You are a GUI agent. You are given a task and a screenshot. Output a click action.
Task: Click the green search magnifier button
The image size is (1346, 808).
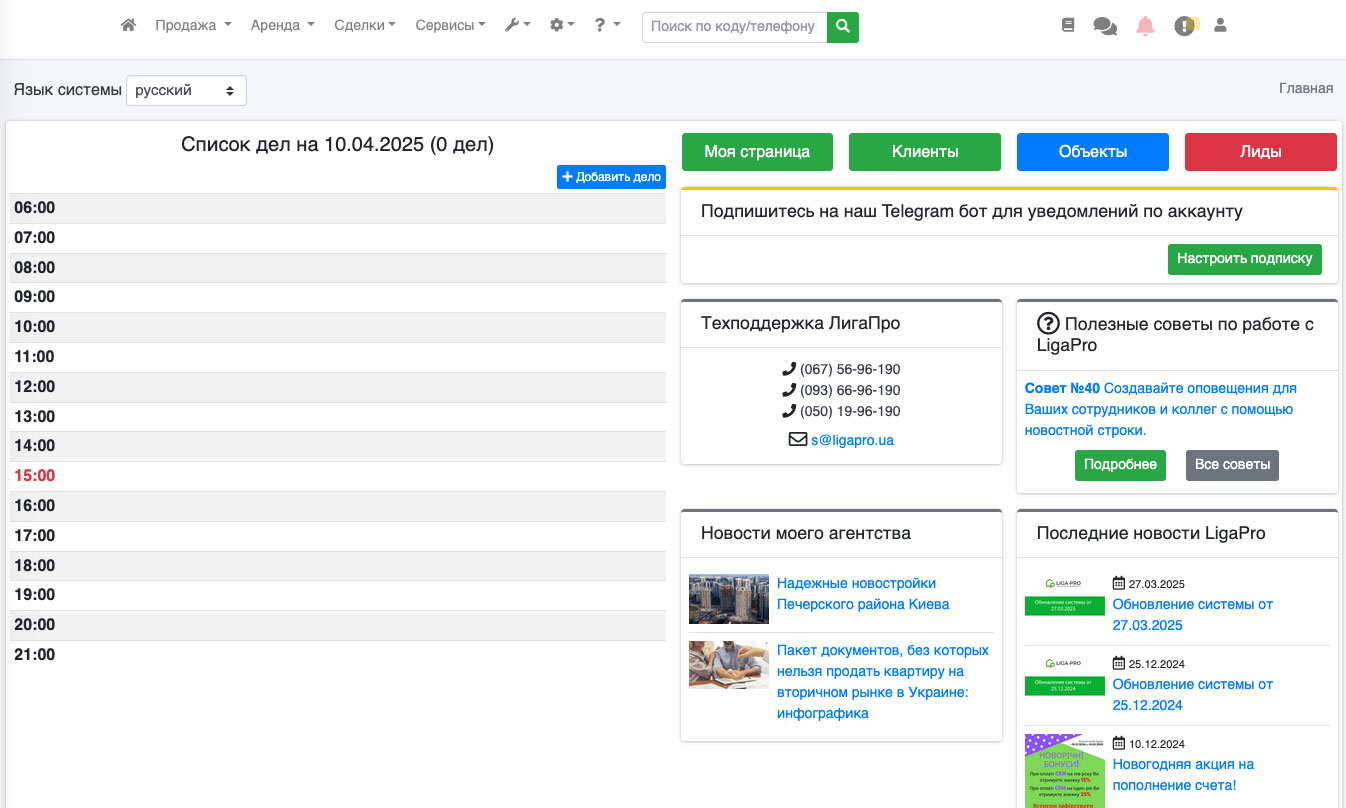843,27
